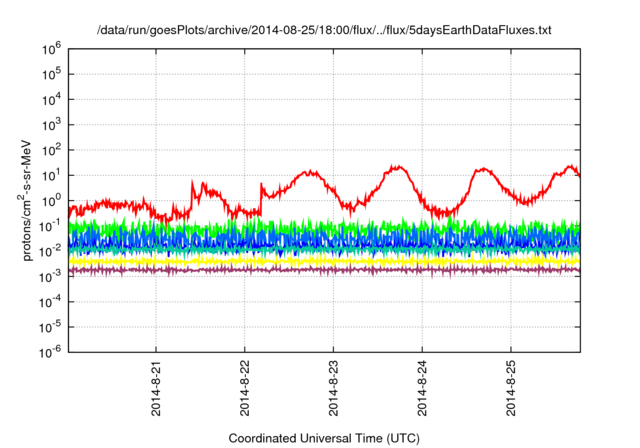Viewport: 640px width, 448px height.
Task: Click the 10^1 y-axis tick label
Action: (x=51, y=175)
